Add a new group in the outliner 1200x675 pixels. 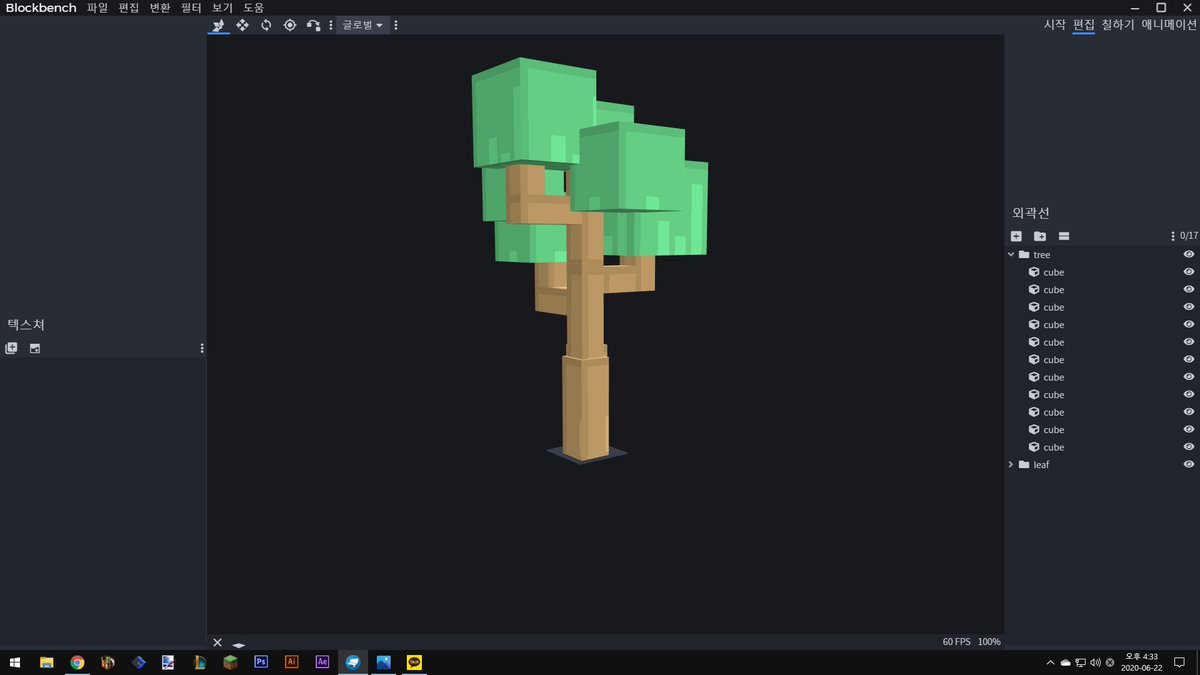tap(1040, 236)
